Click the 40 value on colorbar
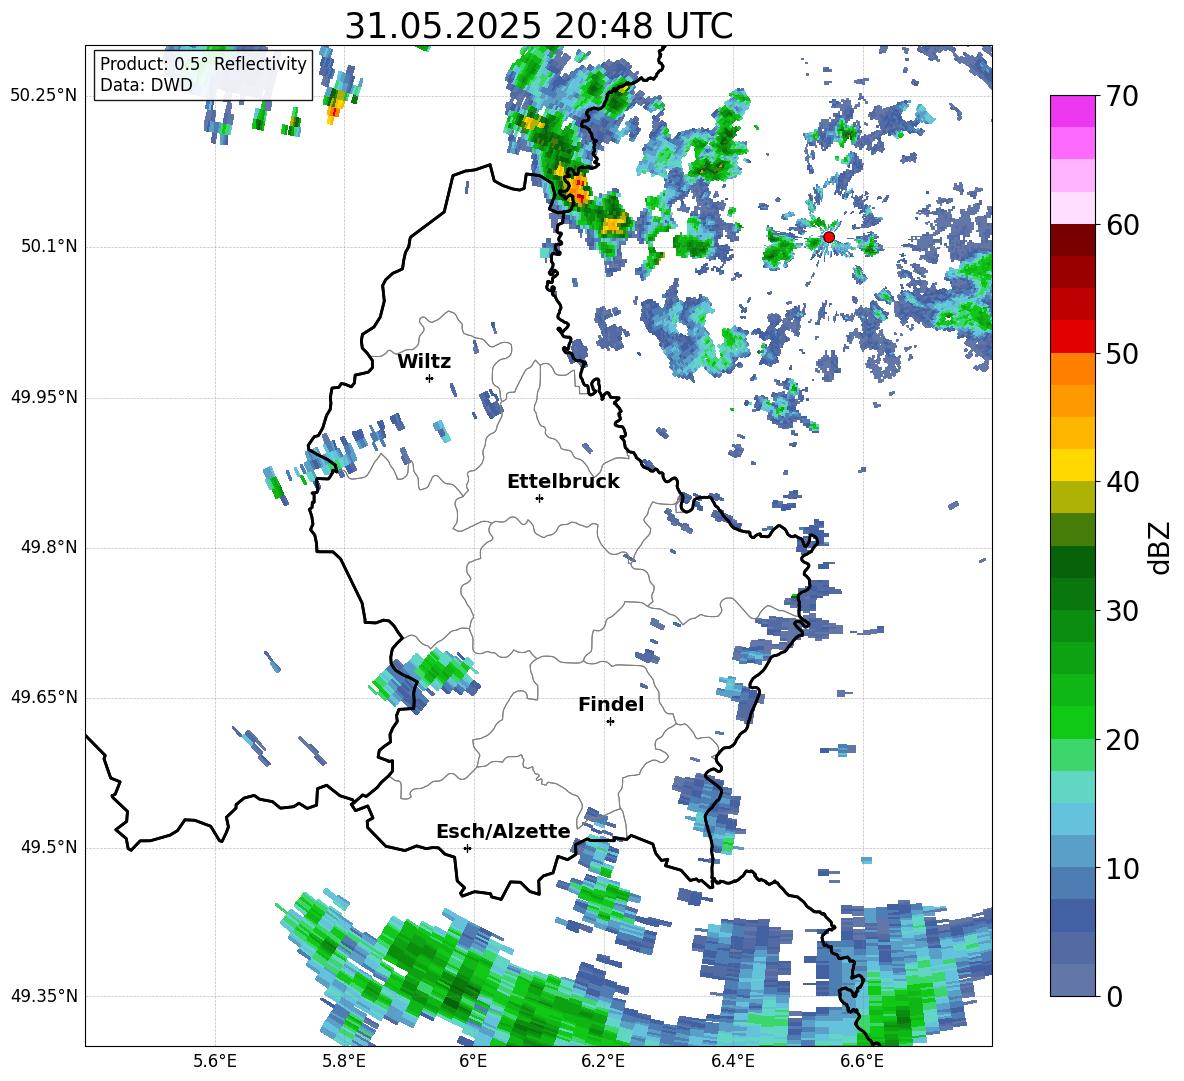 coord(1121,482)
